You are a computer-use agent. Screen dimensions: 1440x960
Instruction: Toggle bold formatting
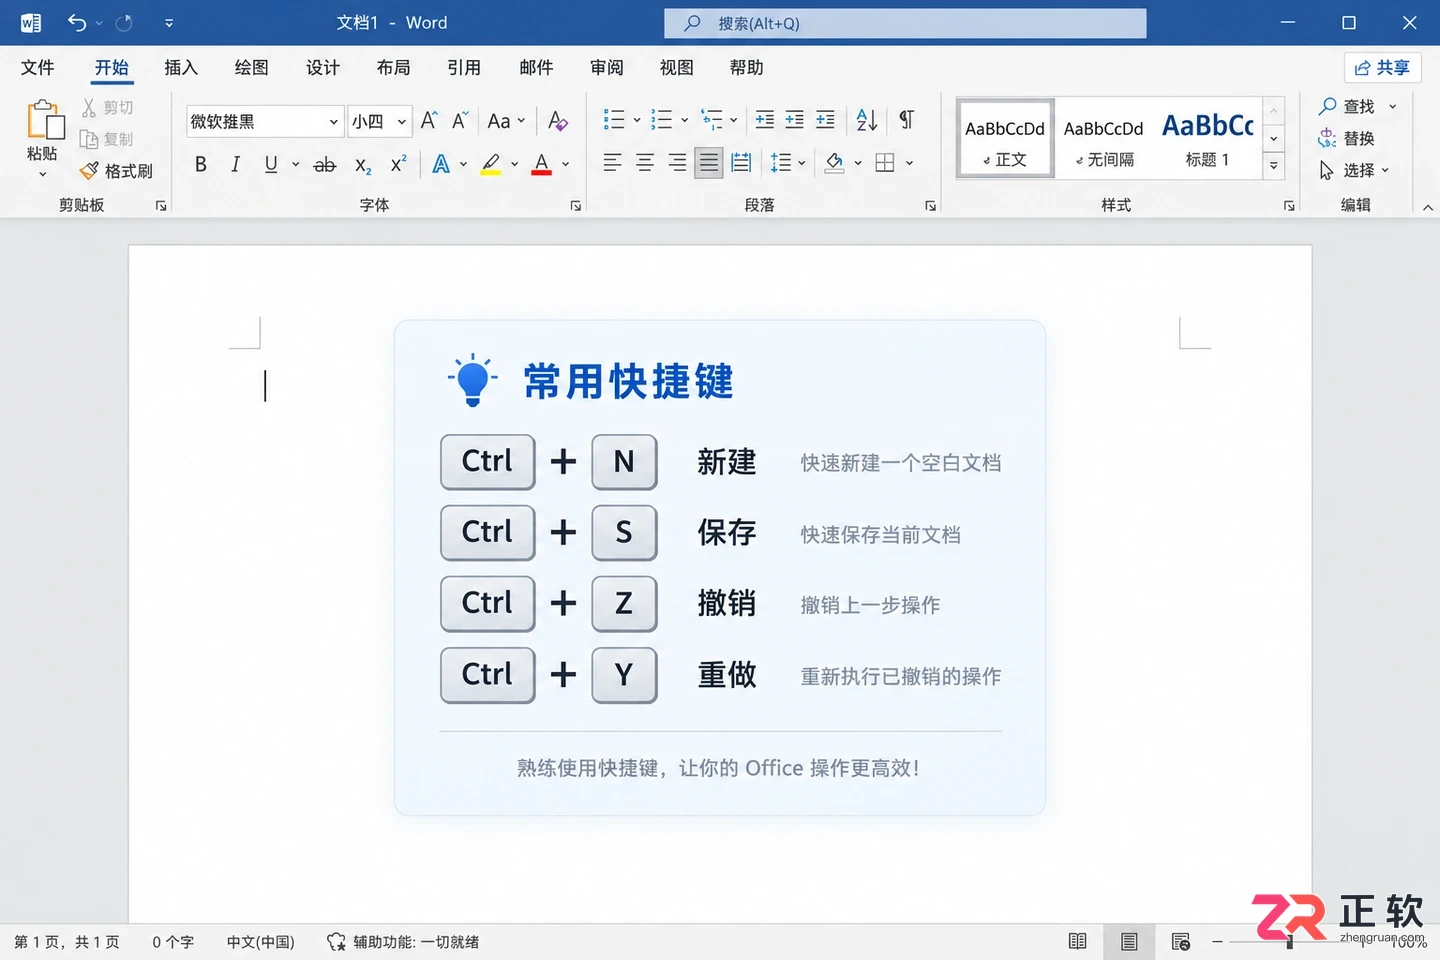[x=201, y=164]
